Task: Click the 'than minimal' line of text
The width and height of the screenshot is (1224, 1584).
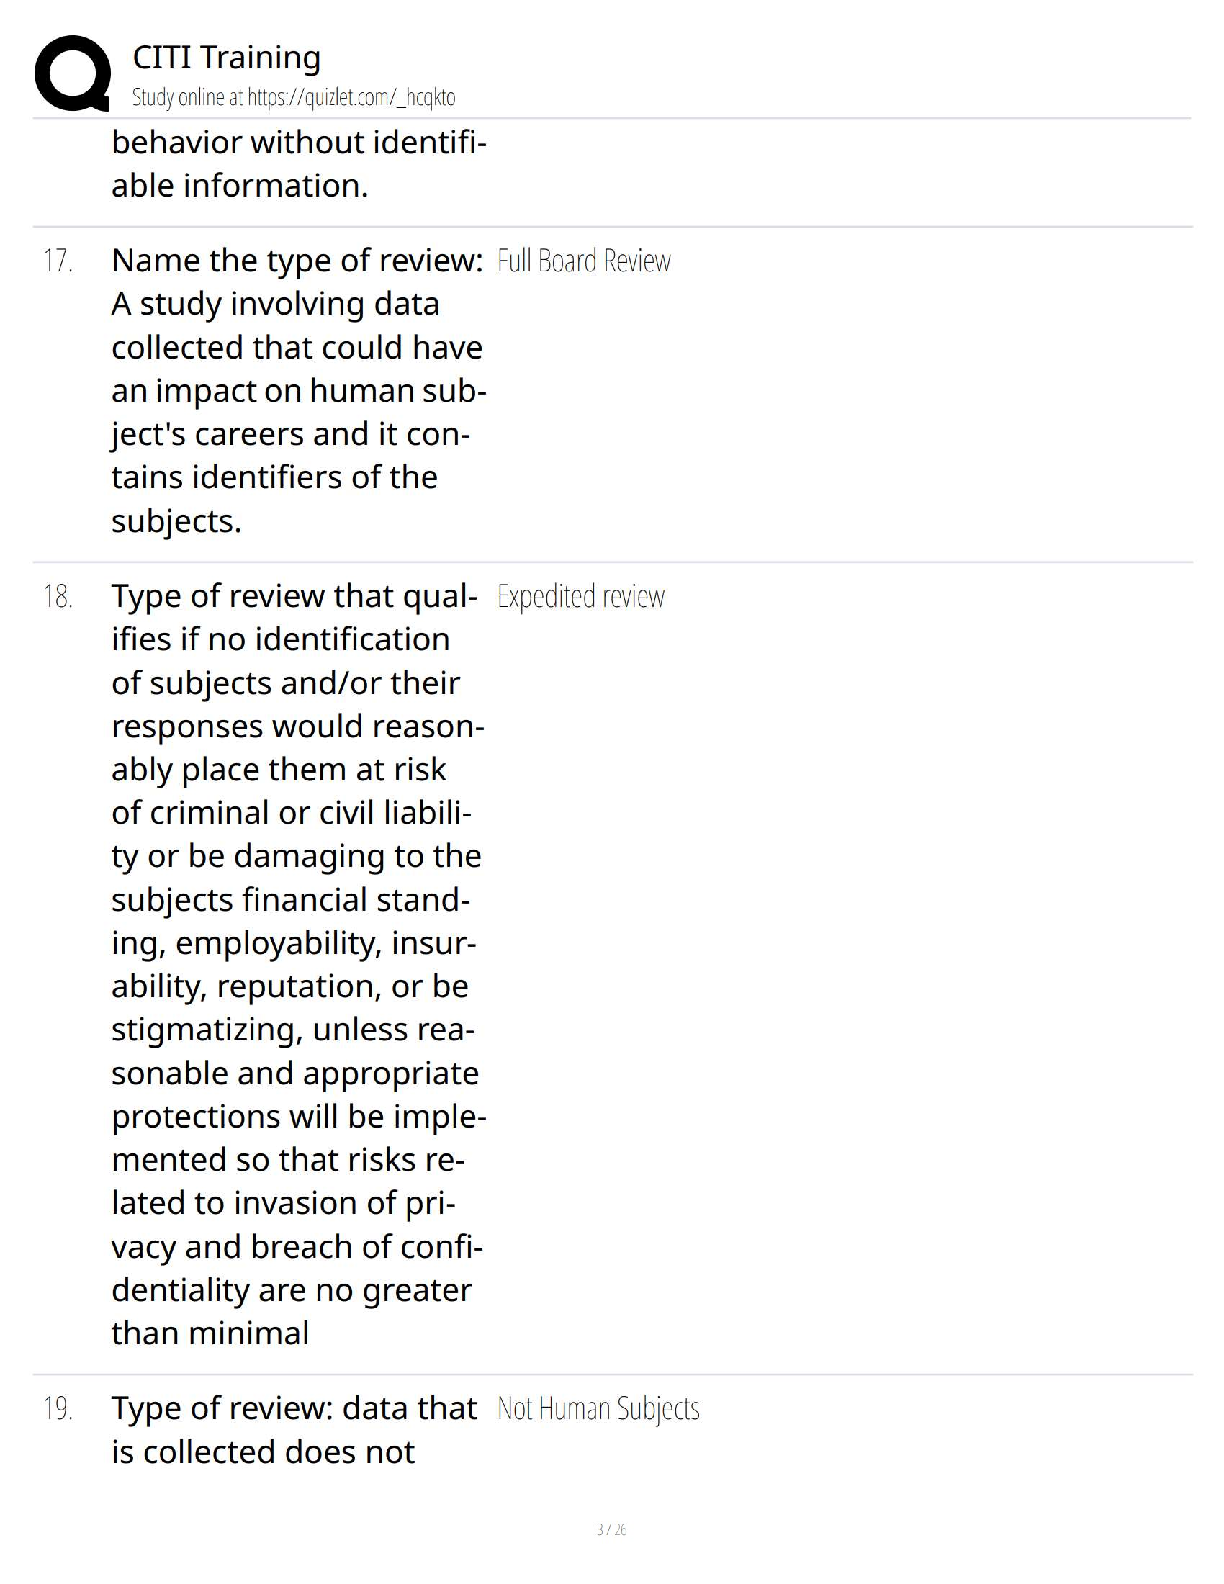Action: (210, 1333)
